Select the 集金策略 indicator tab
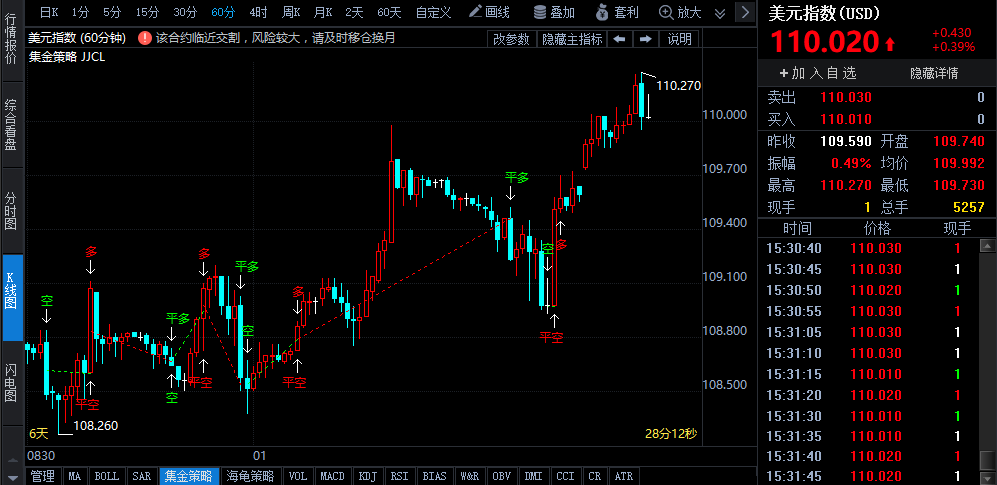The image size is (997, 485). (x=189, y=476)
